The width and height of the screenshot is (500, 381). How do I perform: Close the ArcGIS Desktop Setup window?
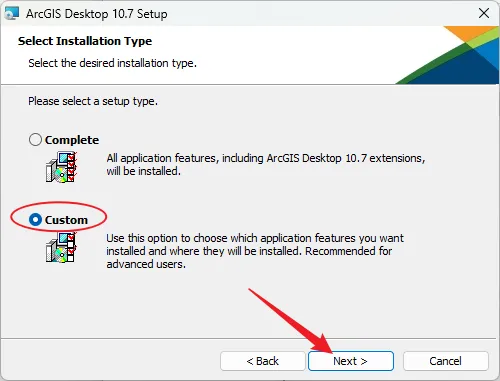484,13
